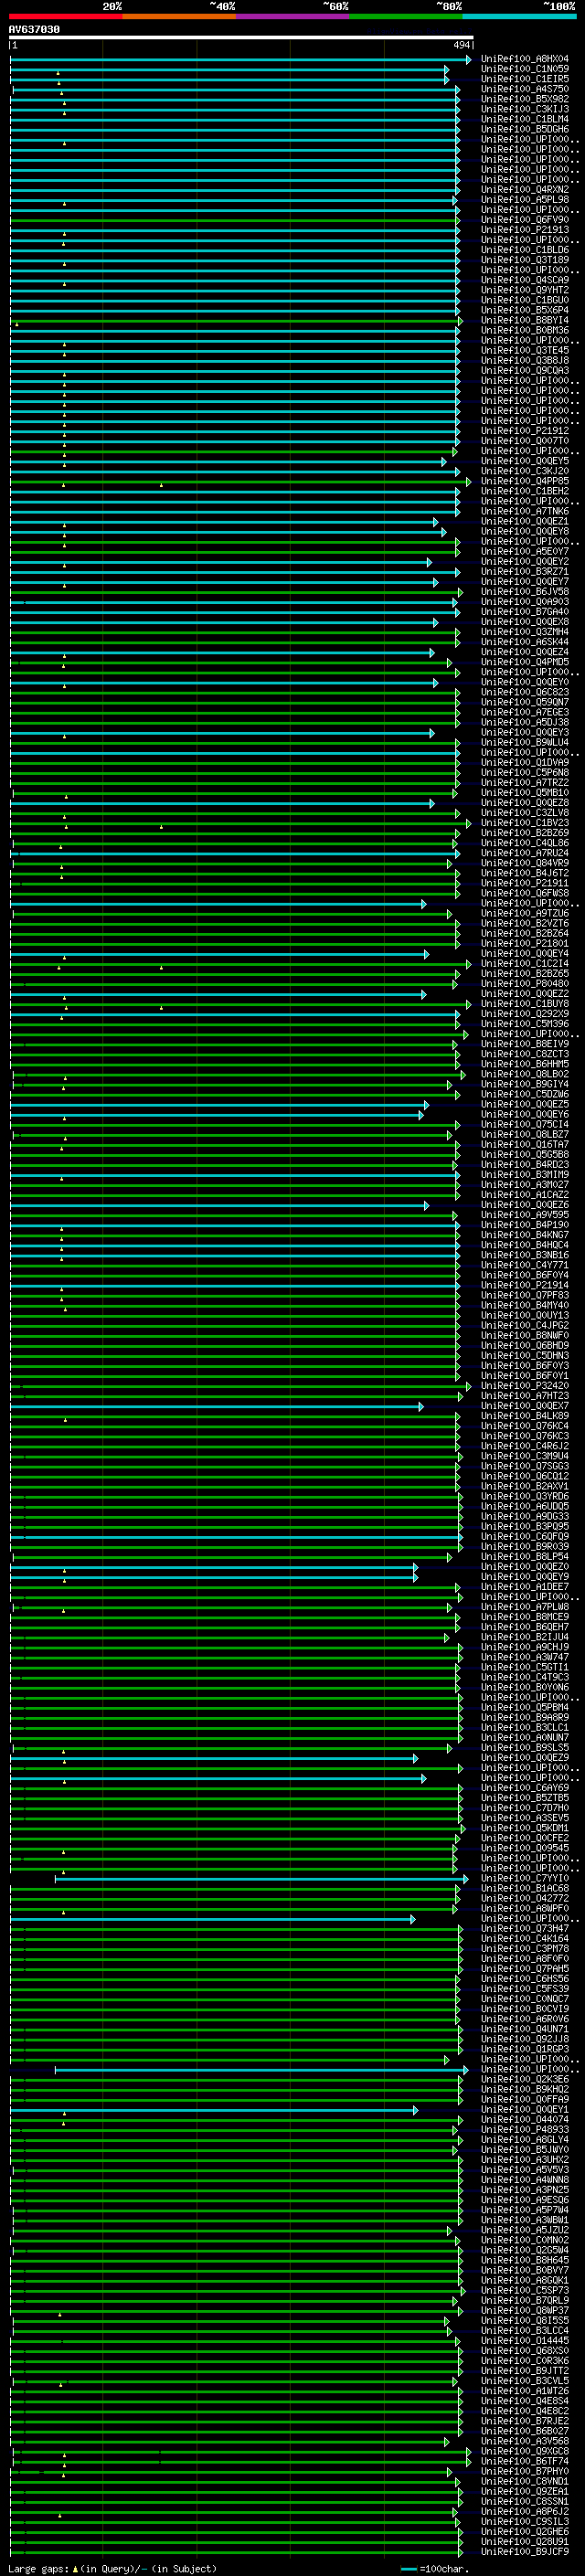The width and height of the screenshot is (585, 2576).
Task: Select the UniRef100_B9JCF9 label
Action: 524,2552
